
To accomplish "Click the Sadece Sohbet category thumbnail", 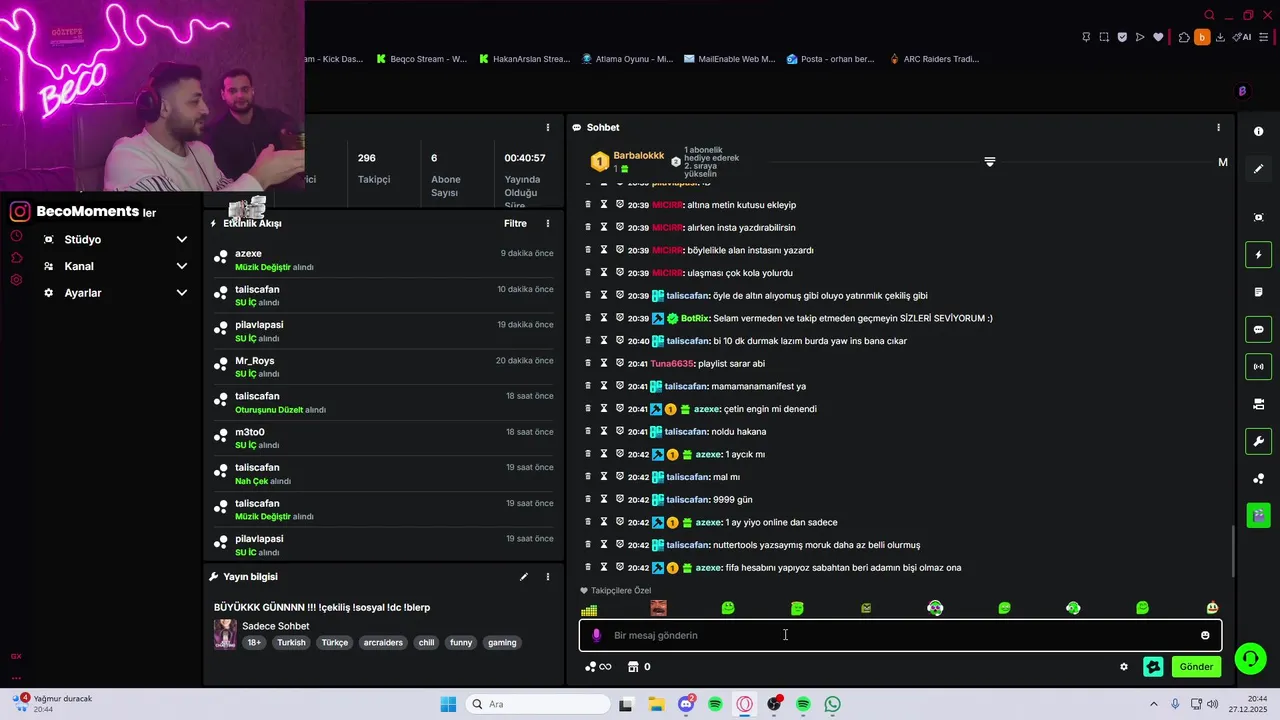I will point(225,634).
